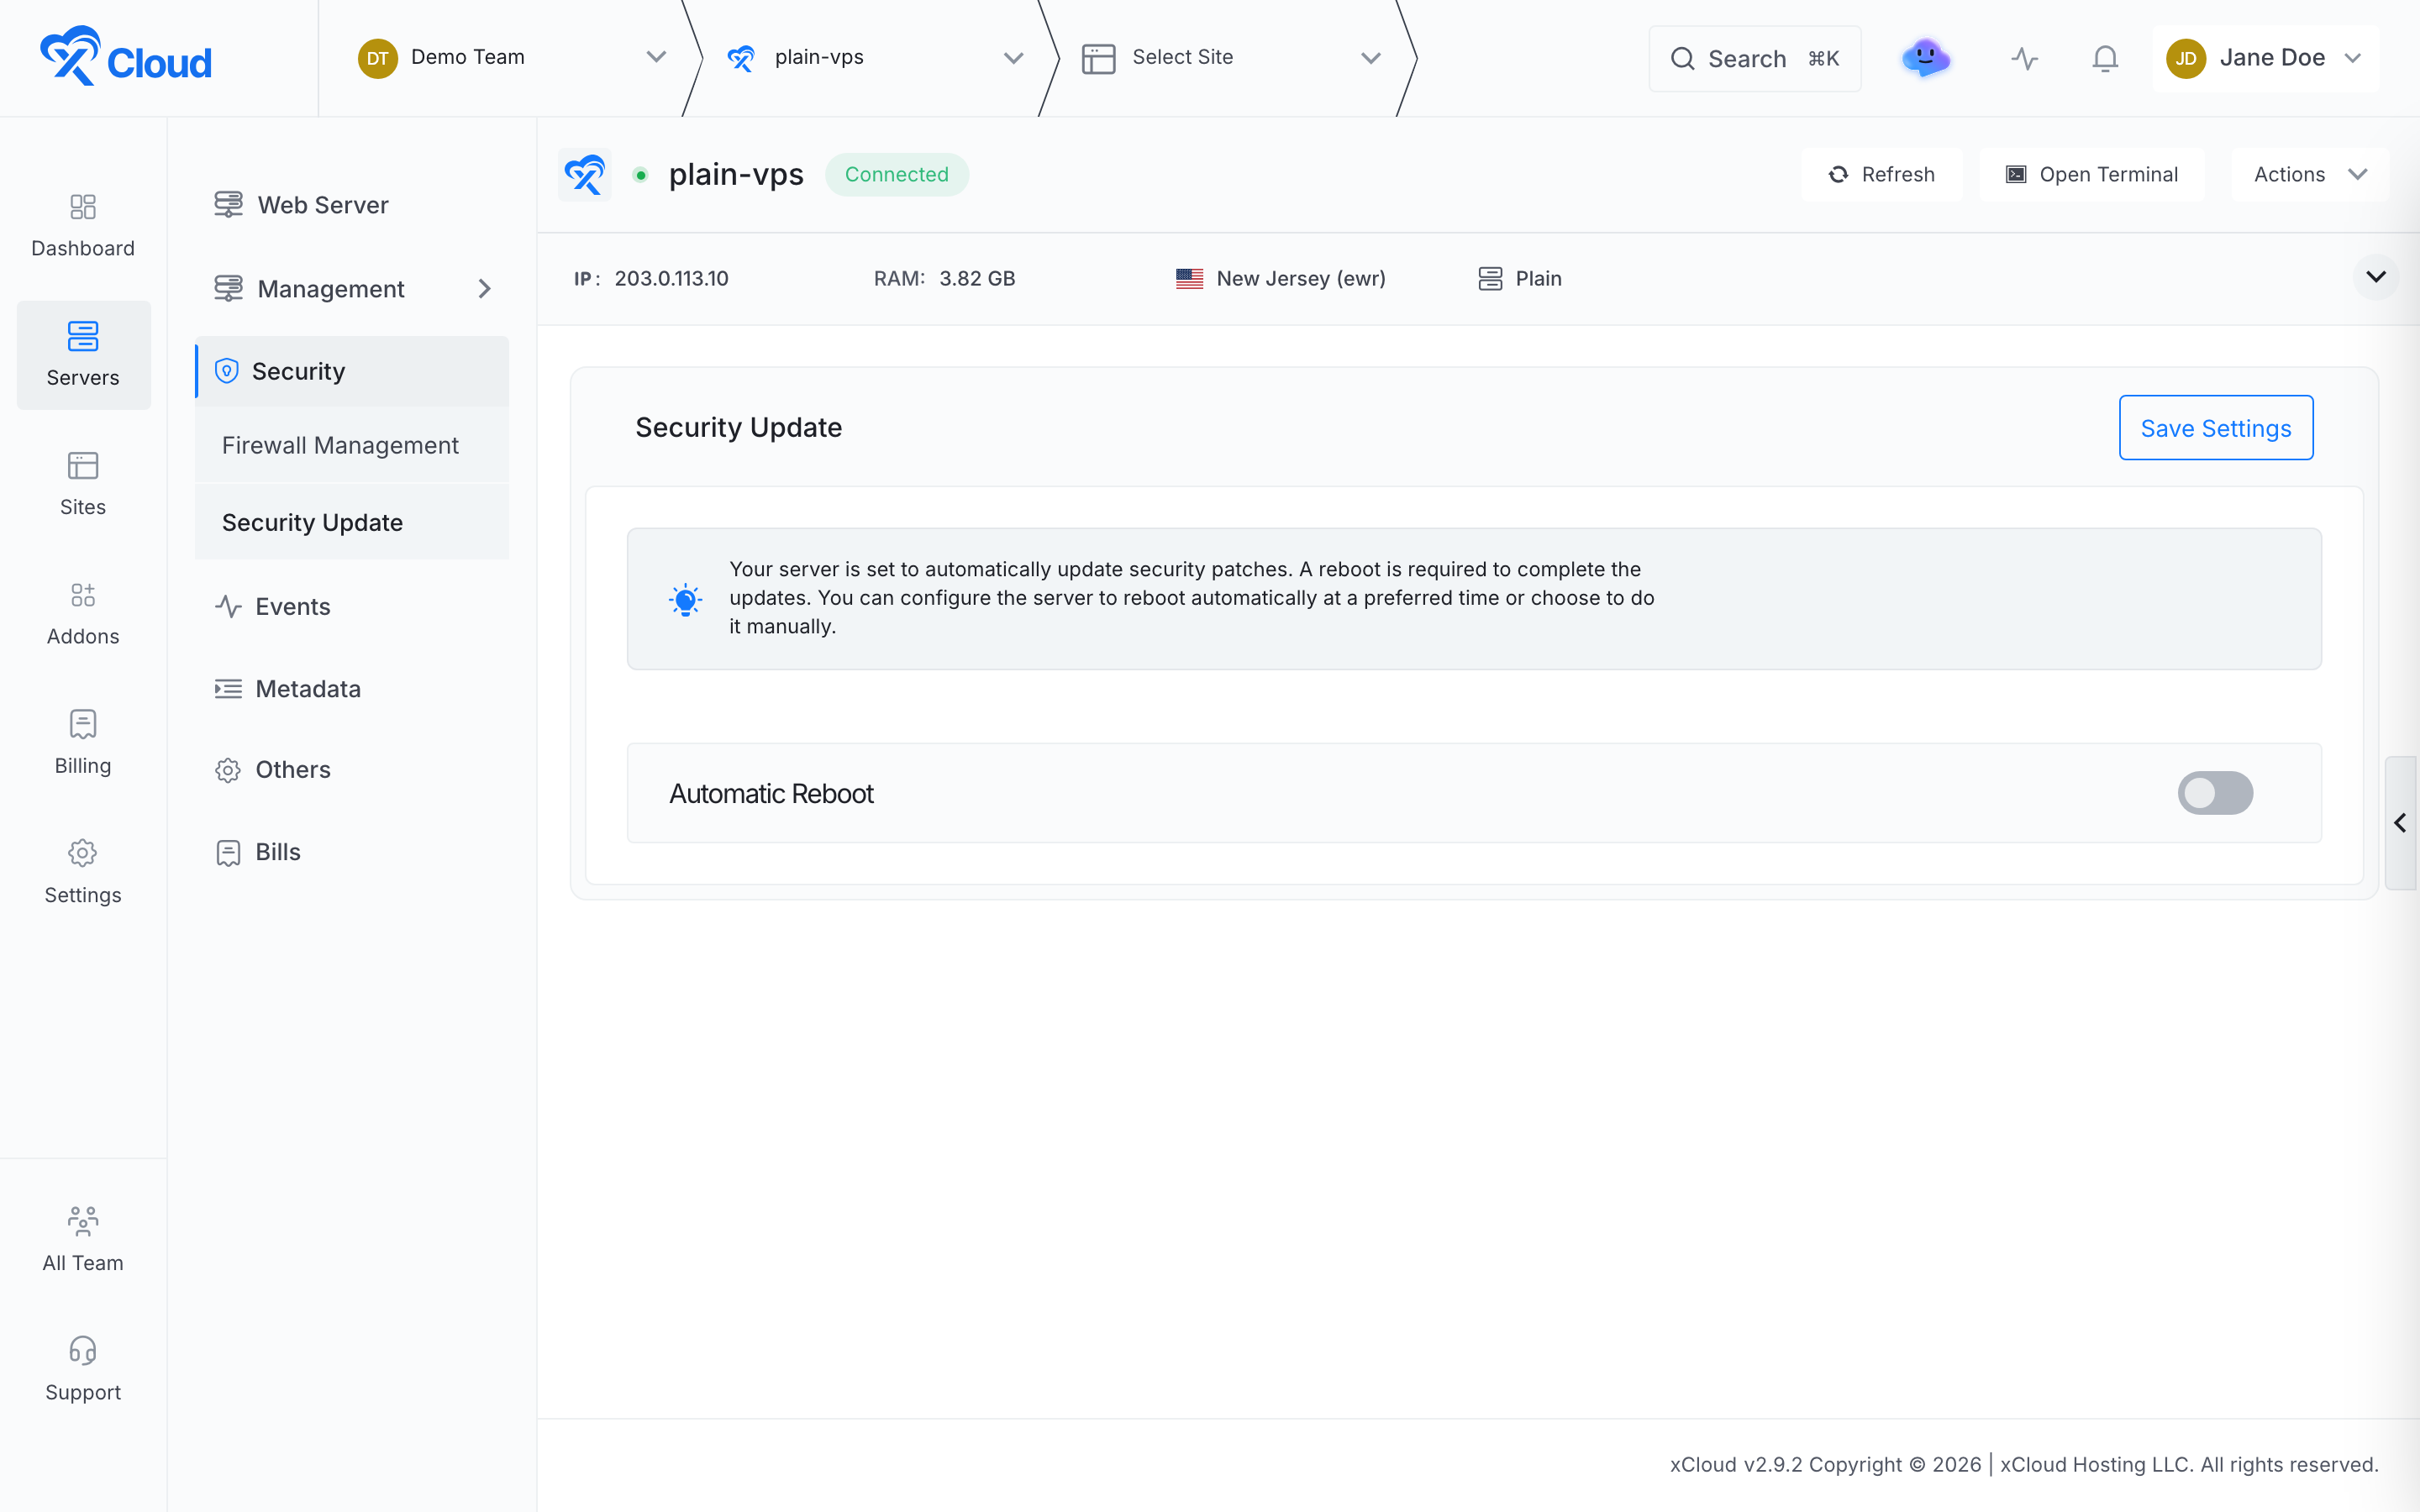
Task: Select the Security menu item
Action: point(352,371)
